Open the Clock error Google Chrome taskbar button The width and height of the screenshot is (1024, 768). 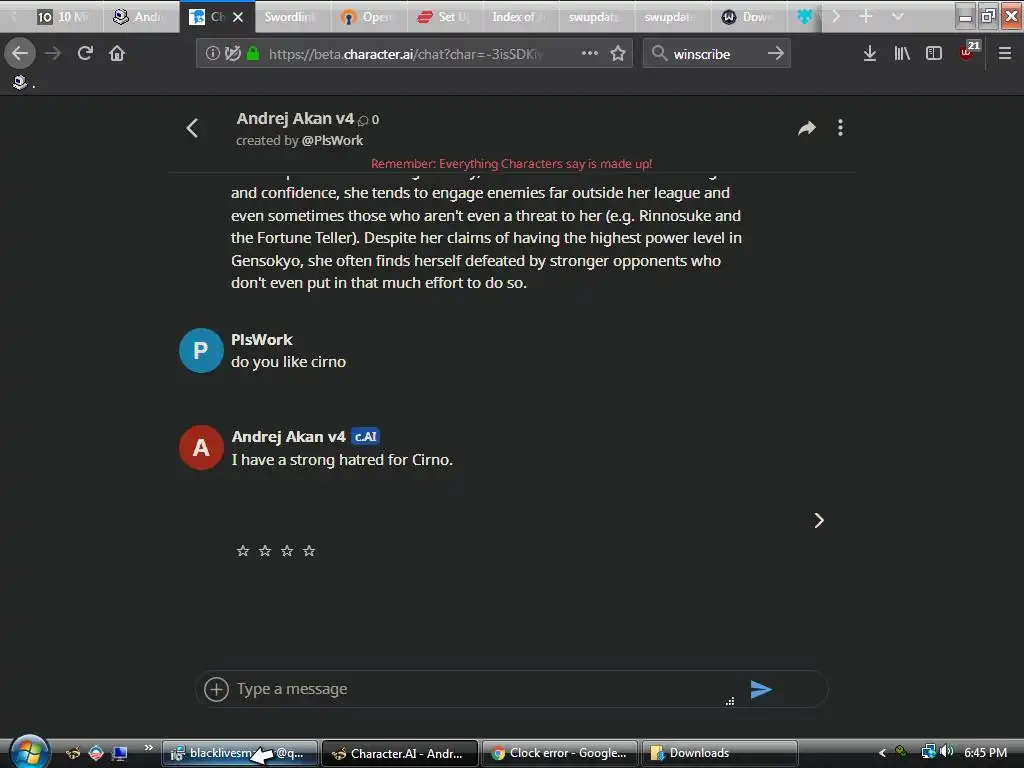pyautogui.click(x=560, y=754)
